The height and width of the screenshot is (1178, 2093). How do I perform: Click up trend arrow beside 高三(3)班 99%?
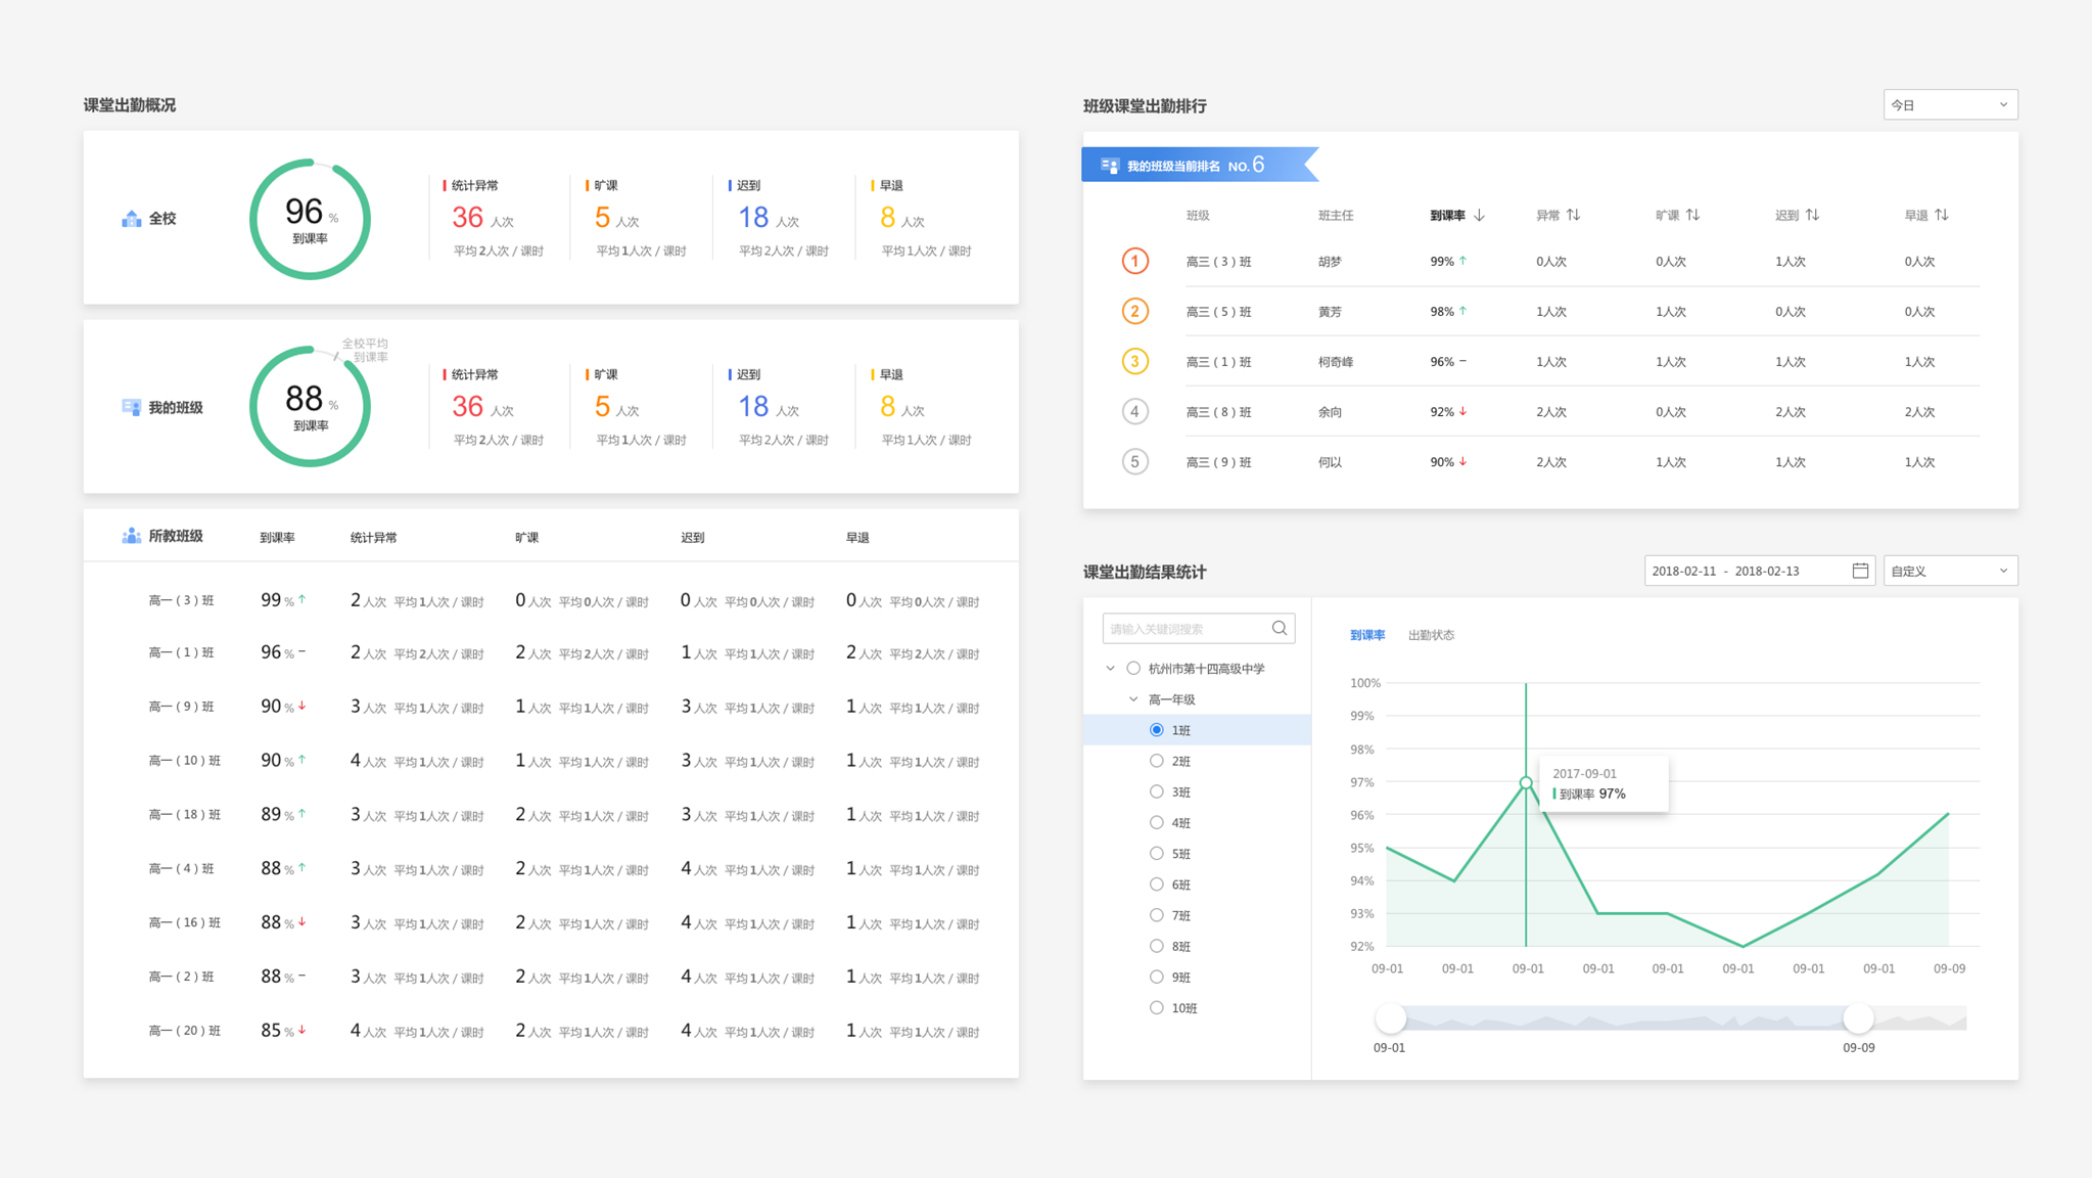click(x=1463, y=260)
